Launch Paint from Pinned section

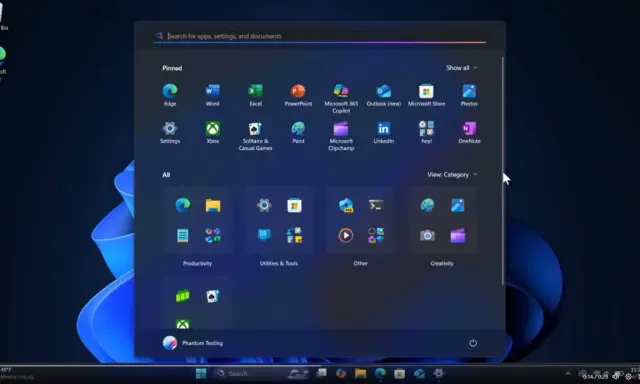pos(298,132)
